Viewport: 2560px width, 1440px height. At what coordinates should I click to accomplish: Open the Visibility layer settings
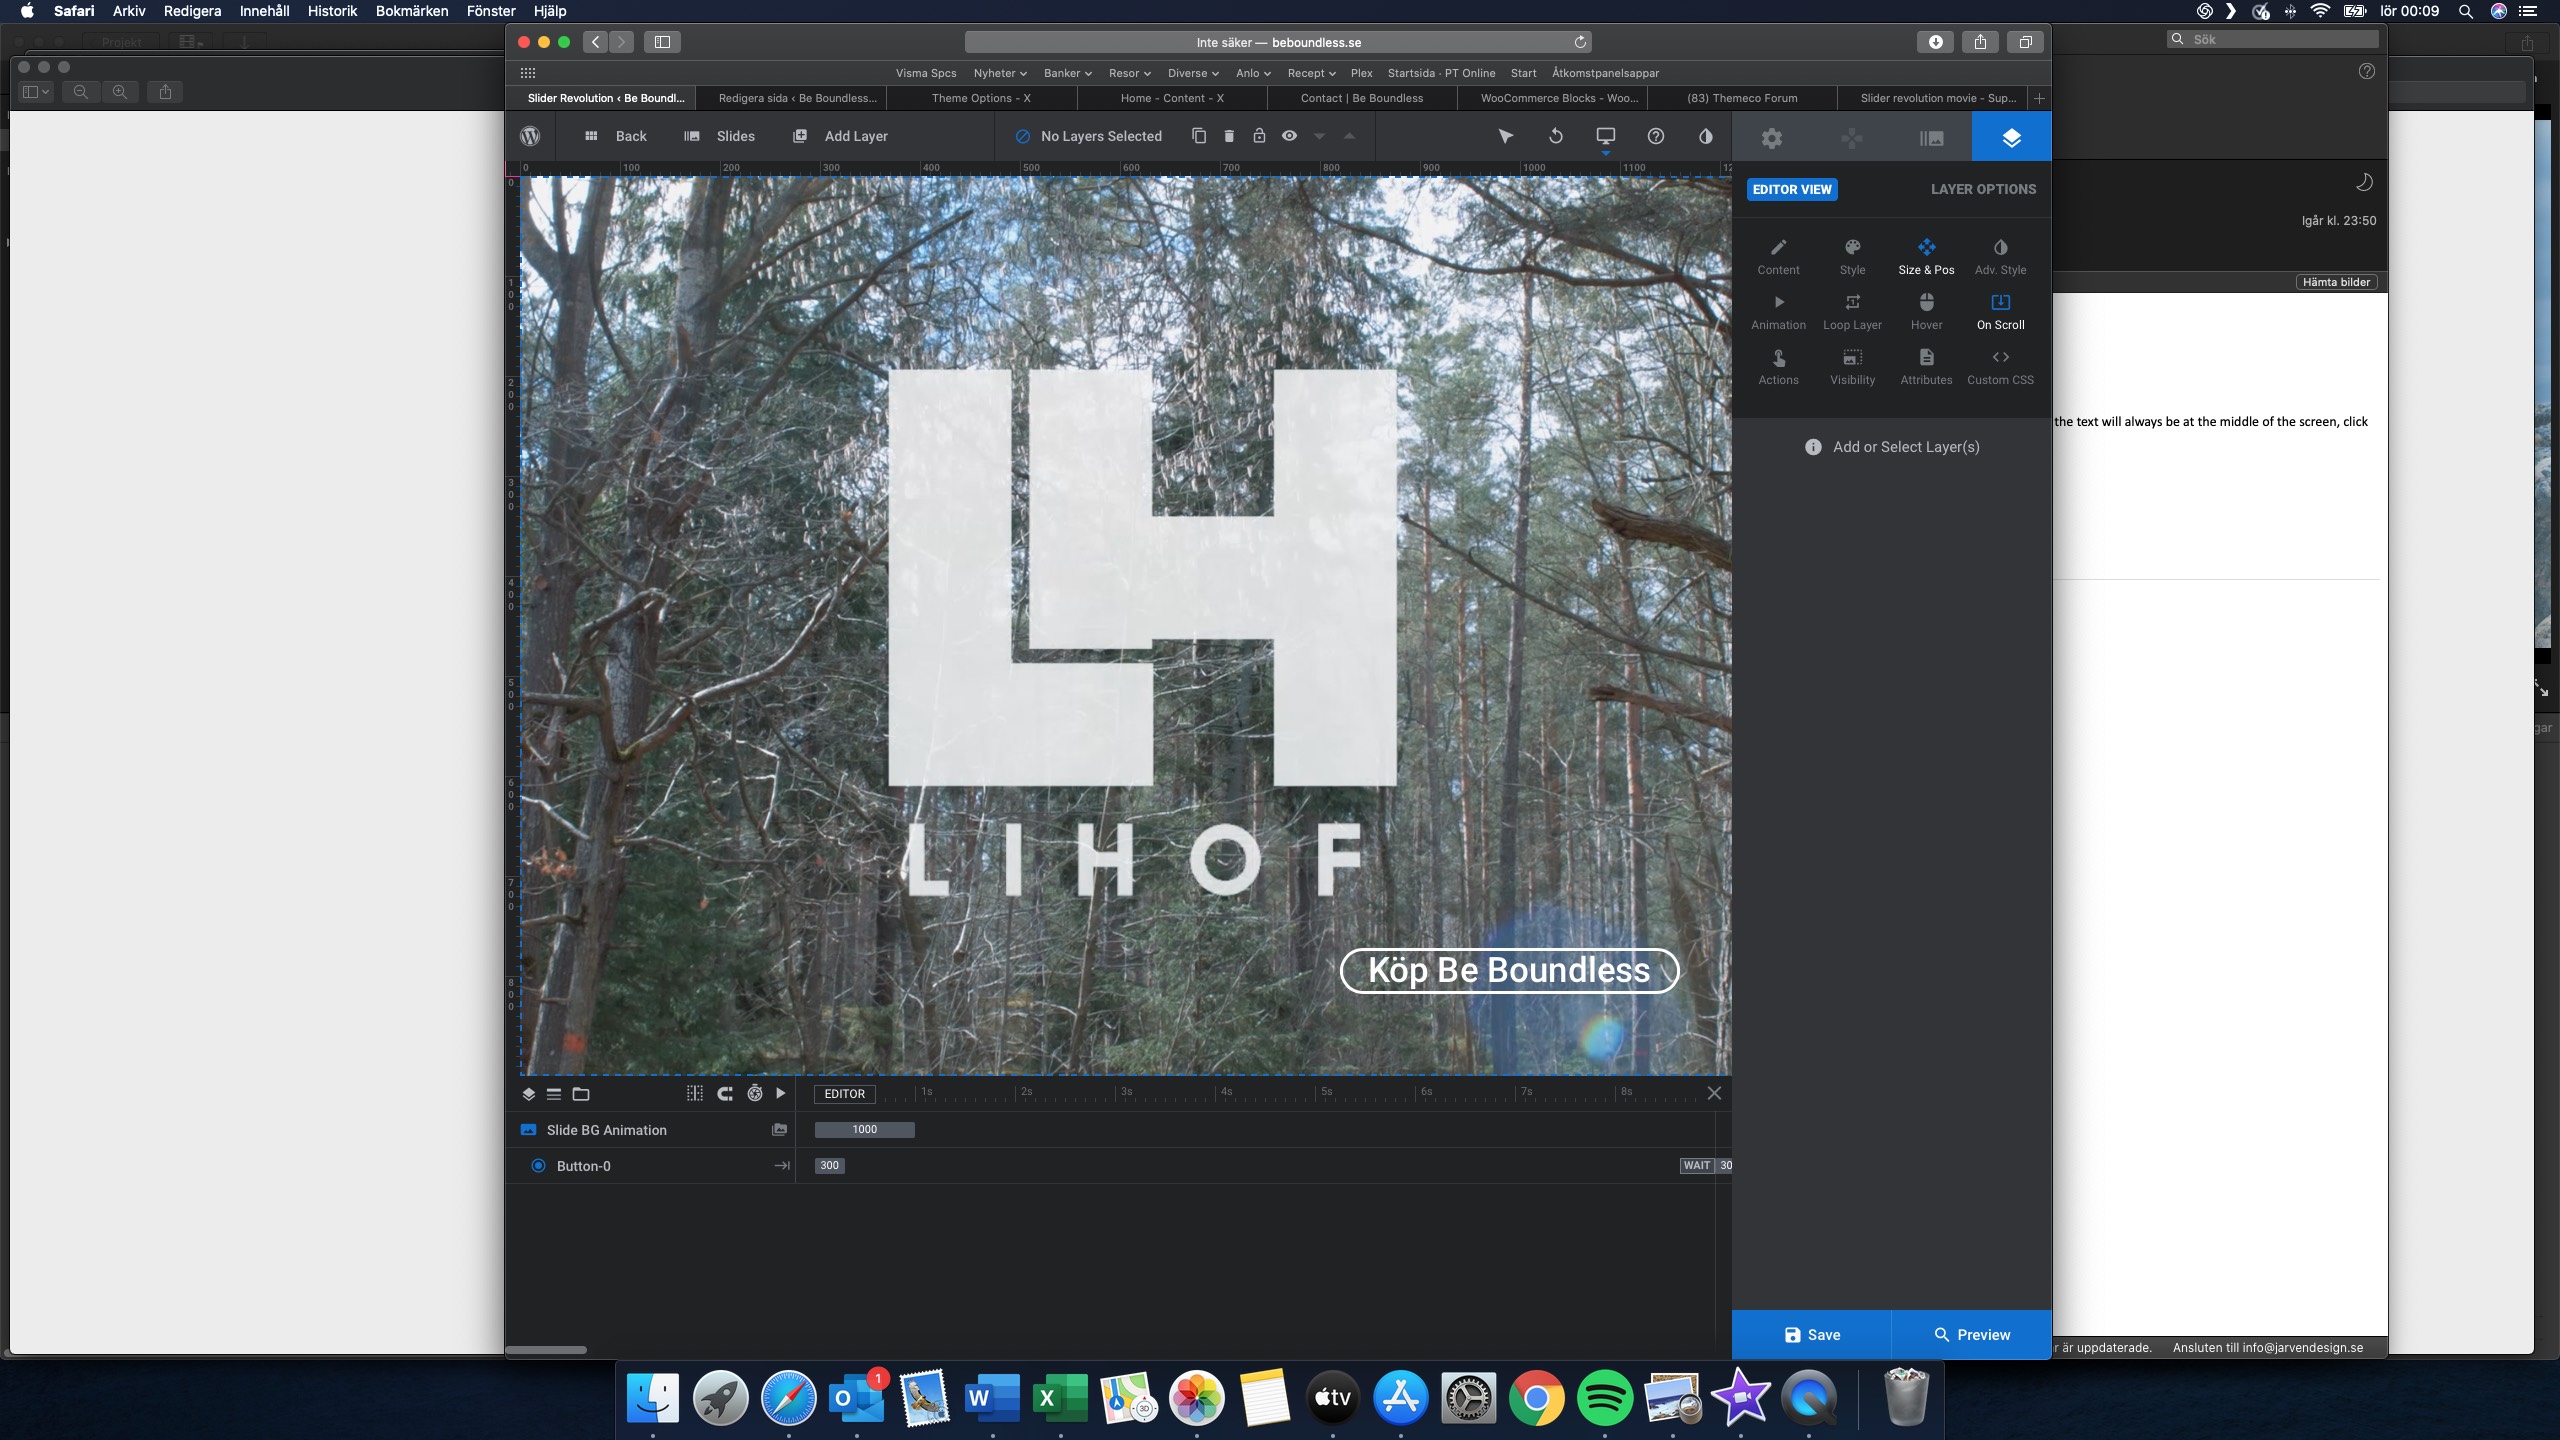[x=1852, y=367]
